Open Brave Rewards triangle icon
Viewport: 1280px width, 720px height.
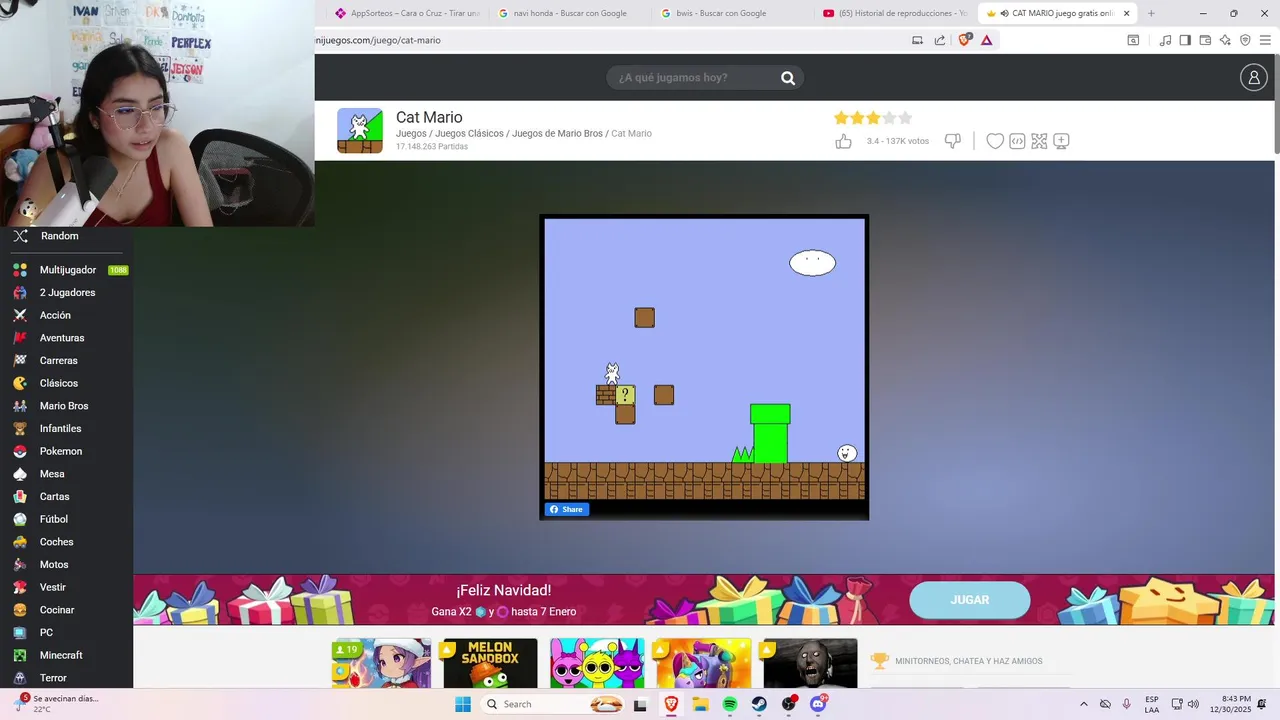click(987, 40)
